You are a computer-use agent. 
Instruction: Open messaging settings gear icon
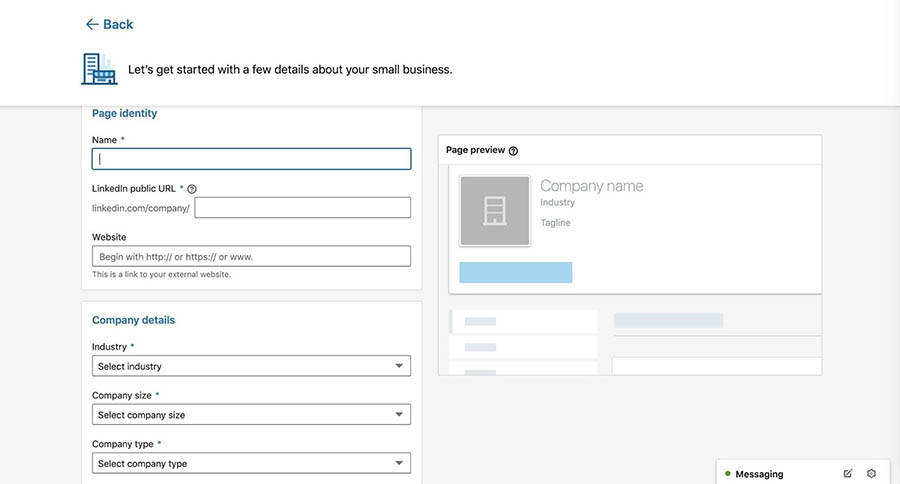tap(871, 473)
